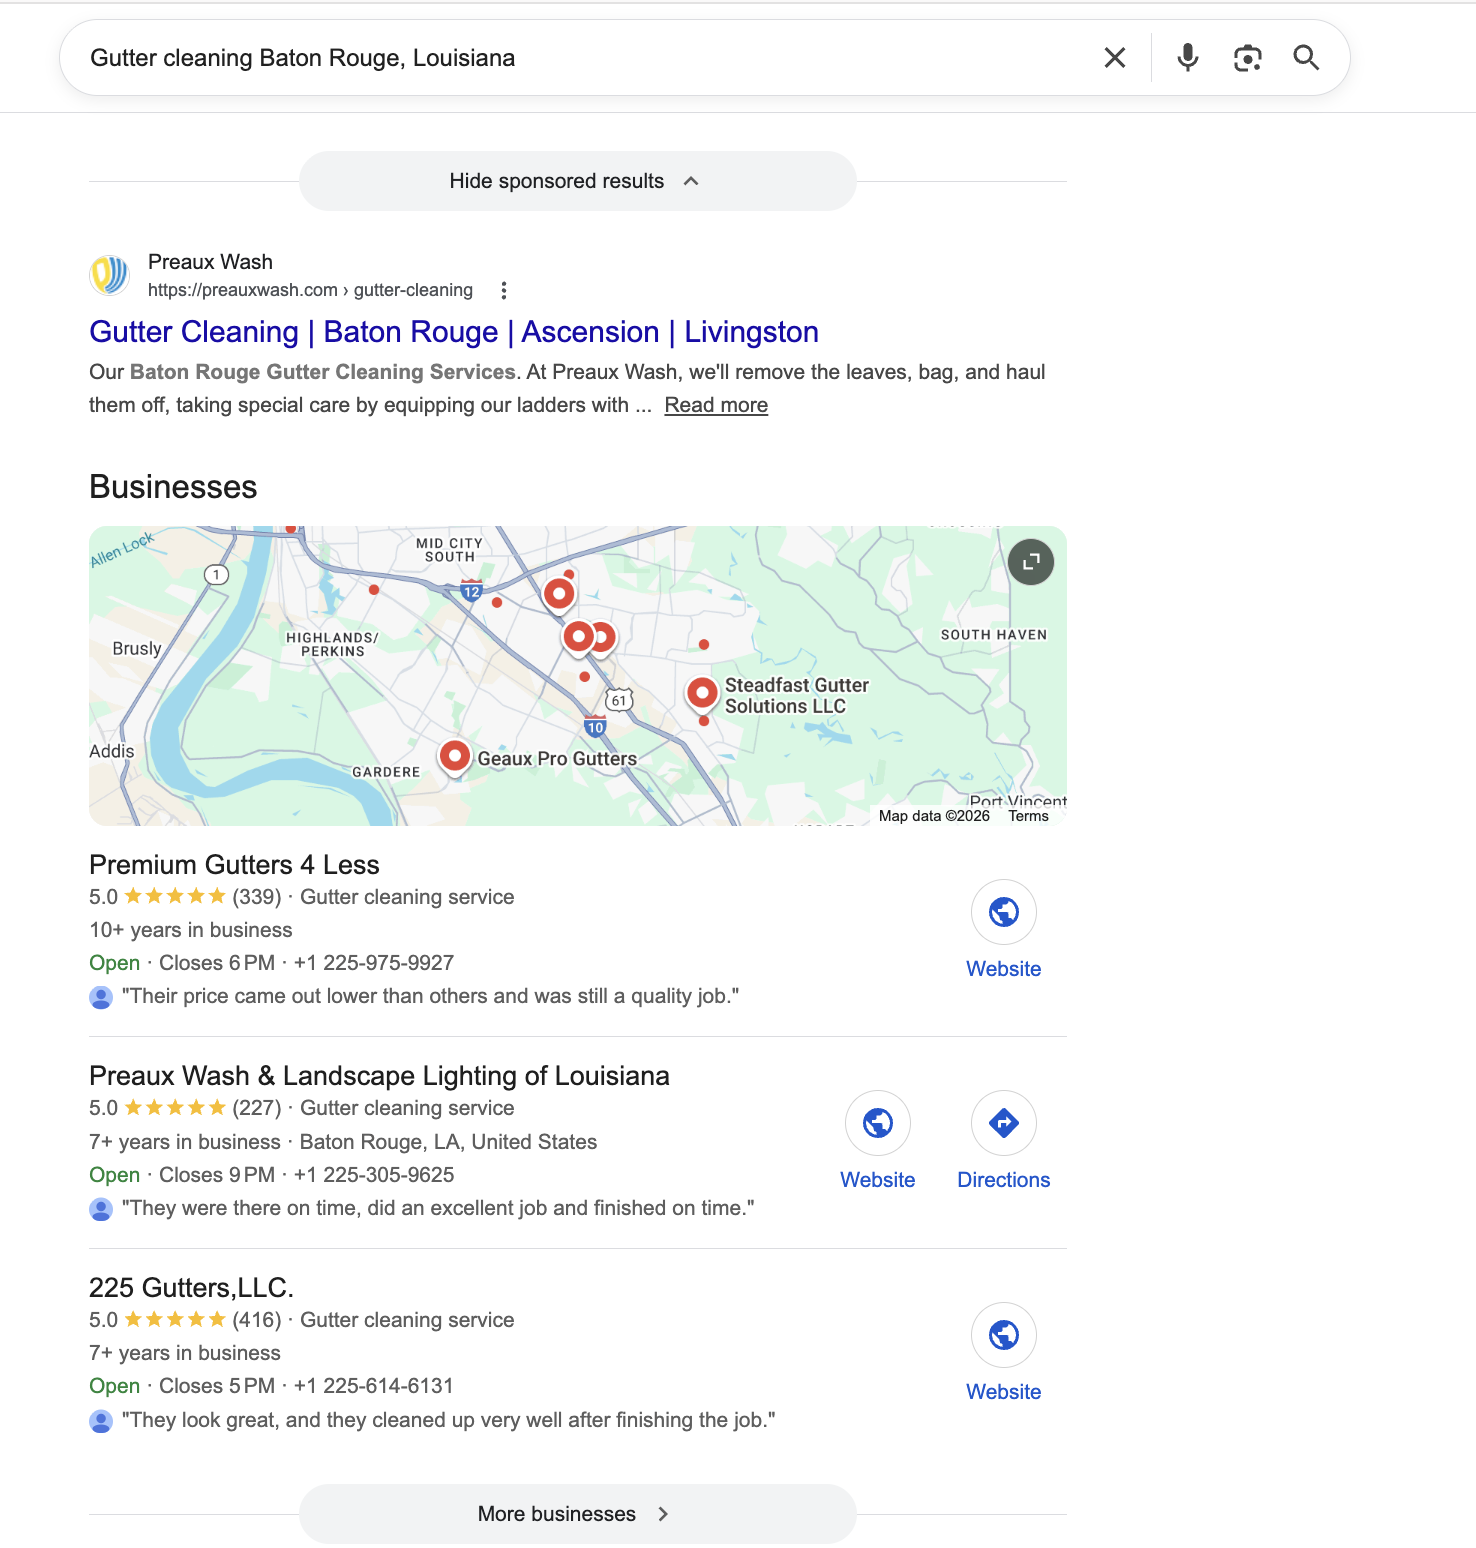
Task: Open the 225 Gutters, LLC. business listing
Action: [x=191, y=1288]
